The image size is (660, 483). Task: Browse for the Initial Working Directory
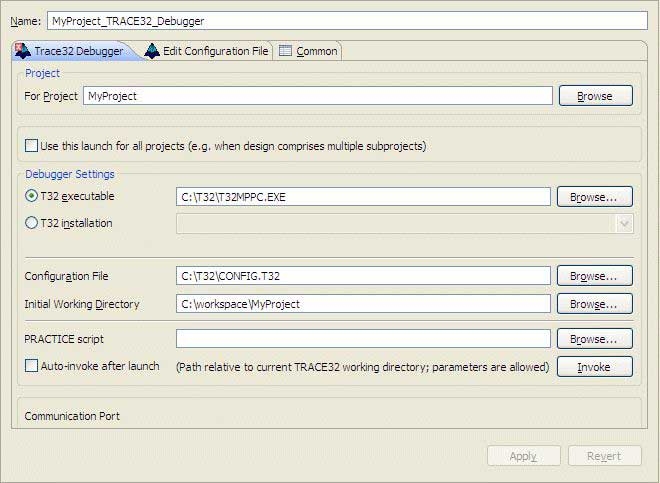(x=594, y=304)
